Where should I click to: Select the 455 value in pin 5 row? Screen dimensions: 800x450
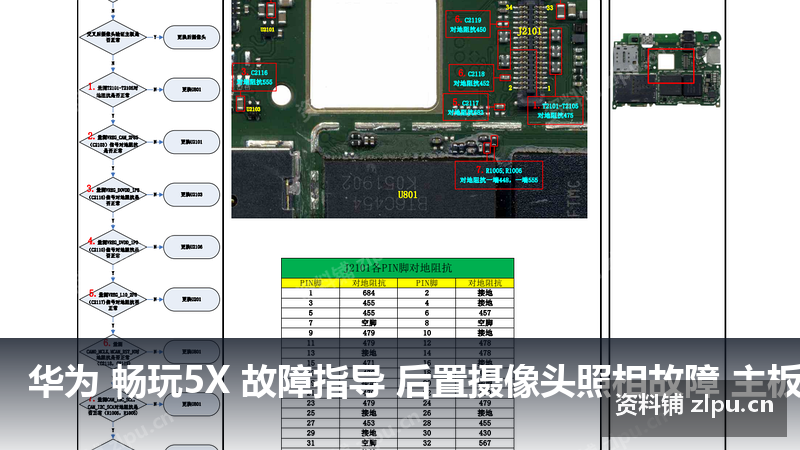click(368, 313)
